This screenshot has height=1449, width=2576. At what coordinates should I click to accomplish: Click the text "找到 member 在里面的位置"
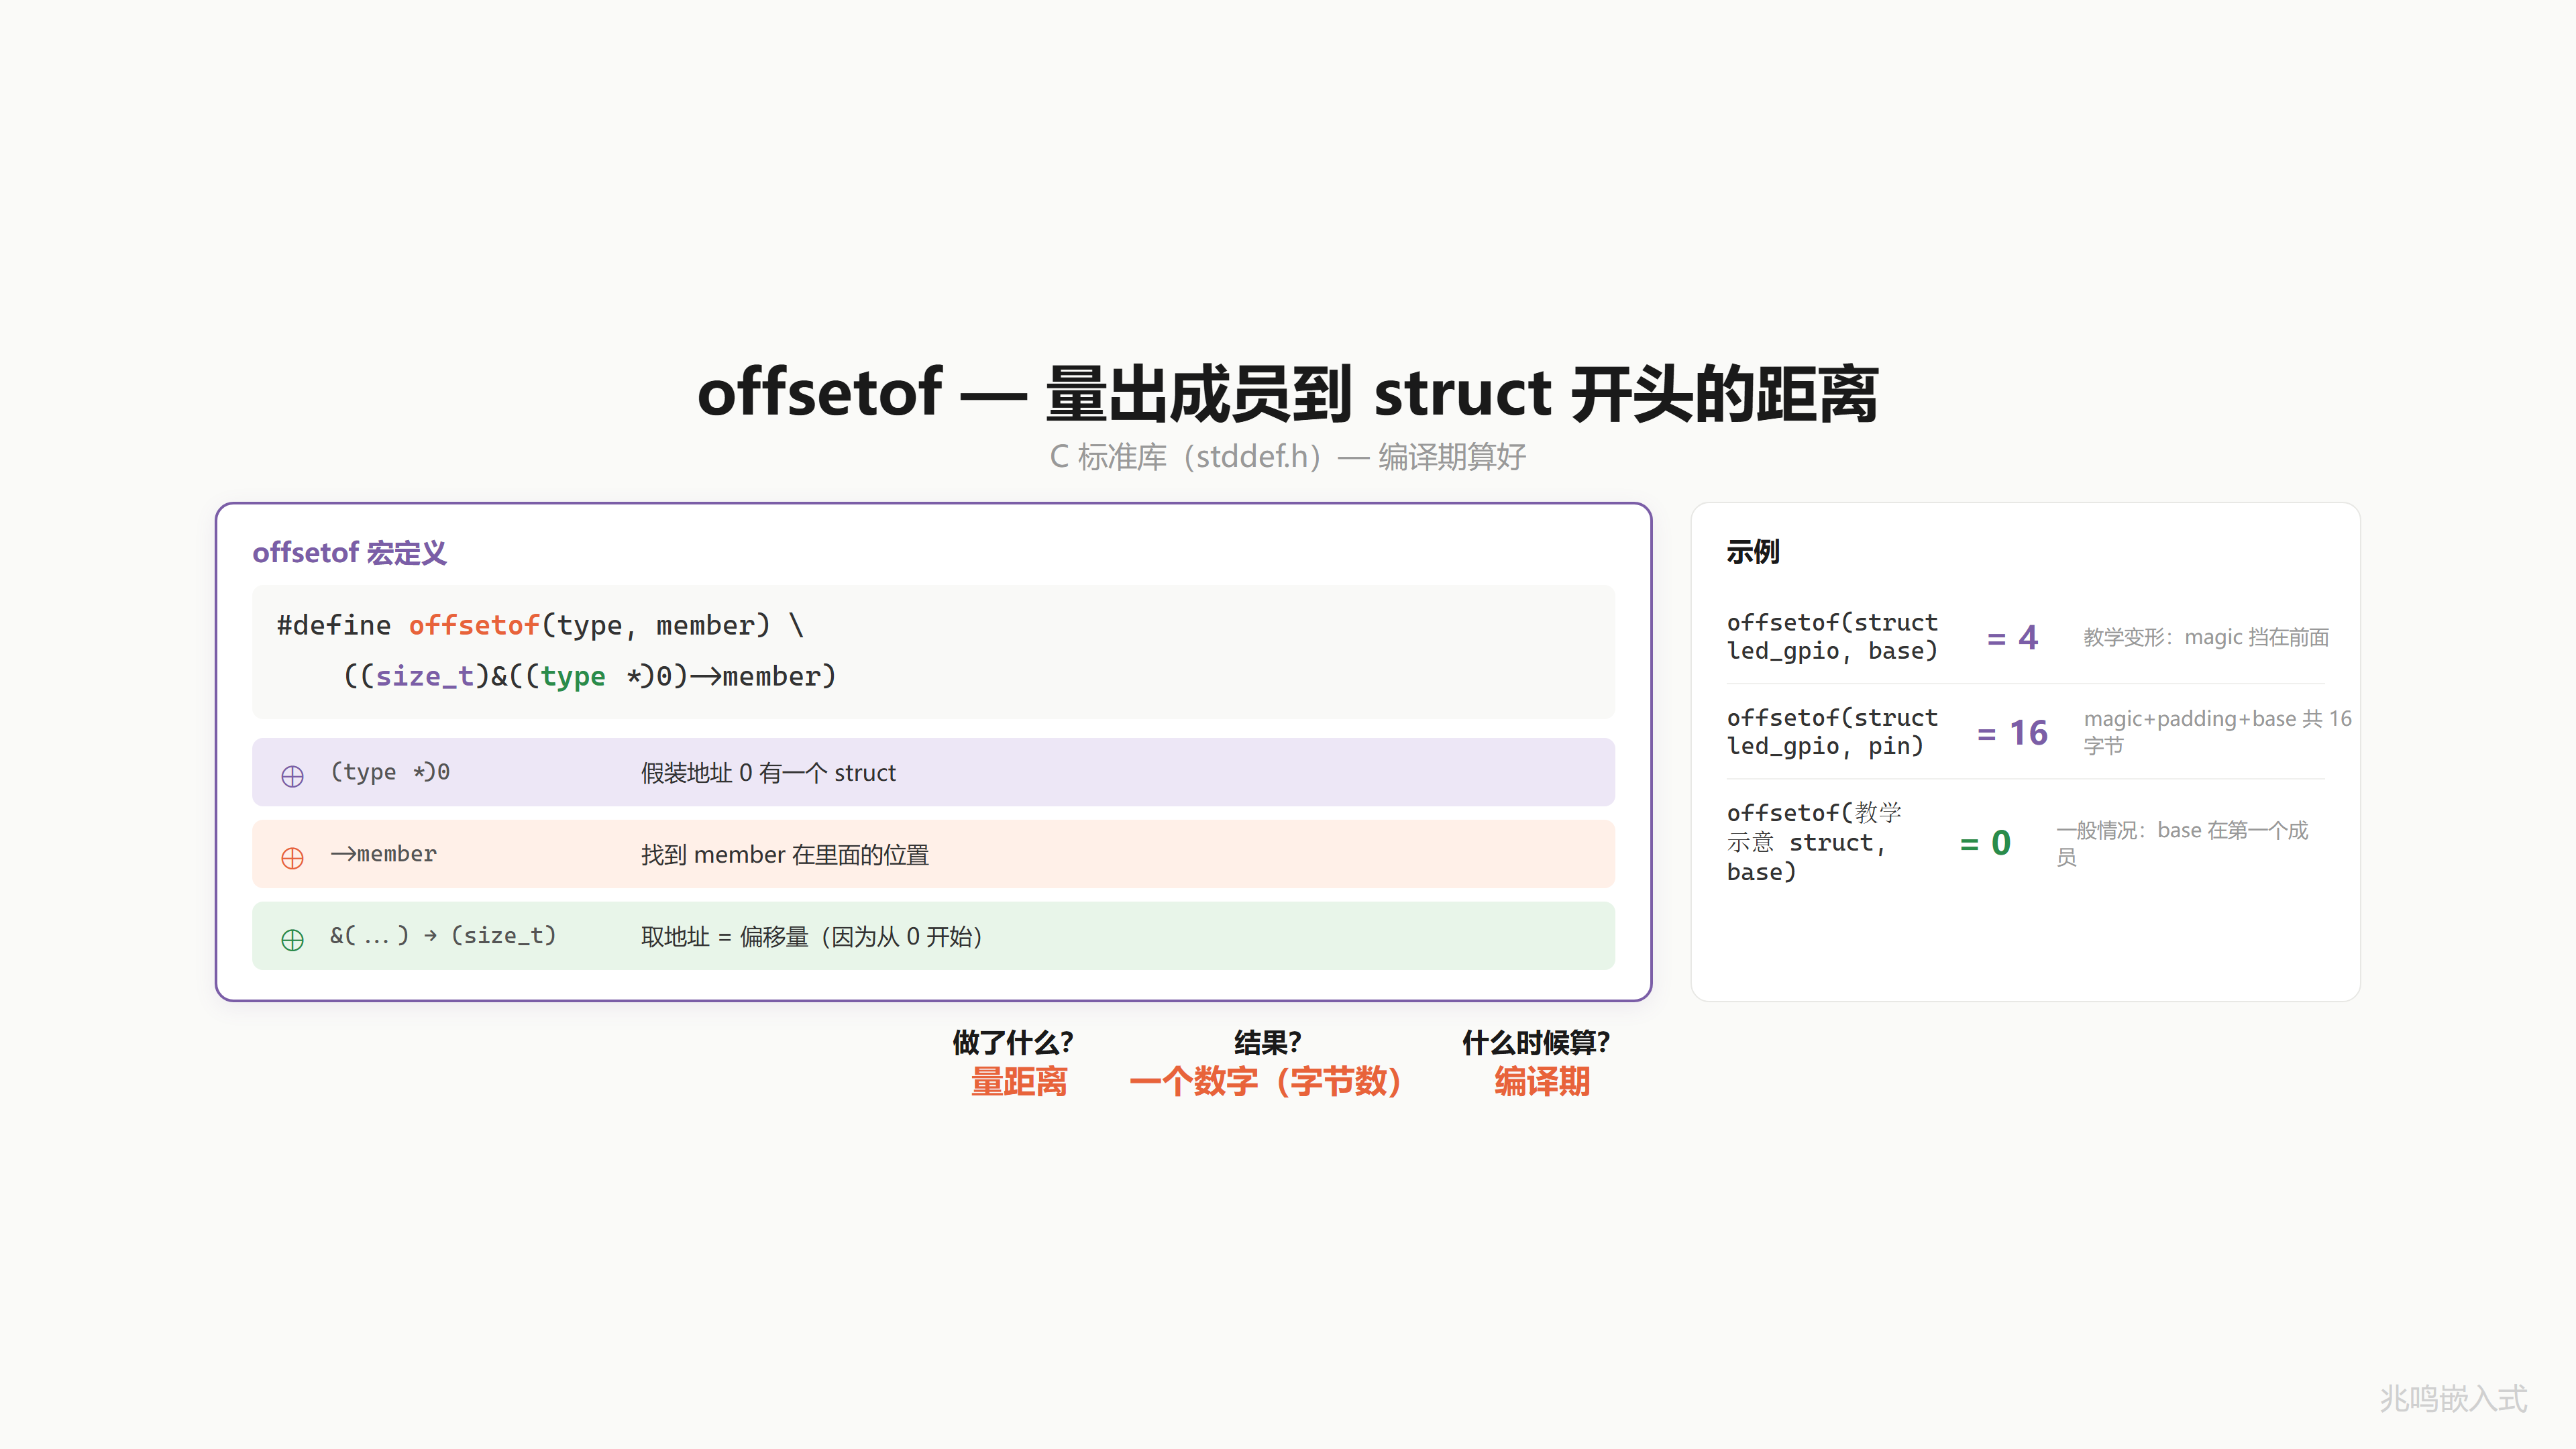point(785,855)
